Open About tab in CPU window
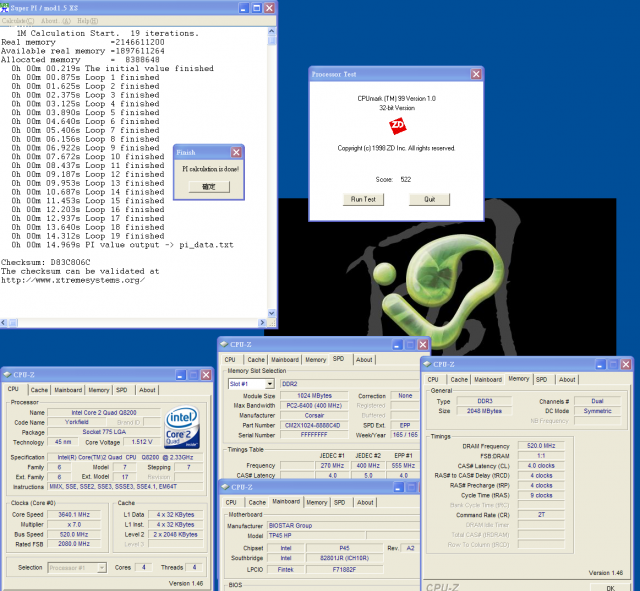640x591 pixels. tap(147, 390)
